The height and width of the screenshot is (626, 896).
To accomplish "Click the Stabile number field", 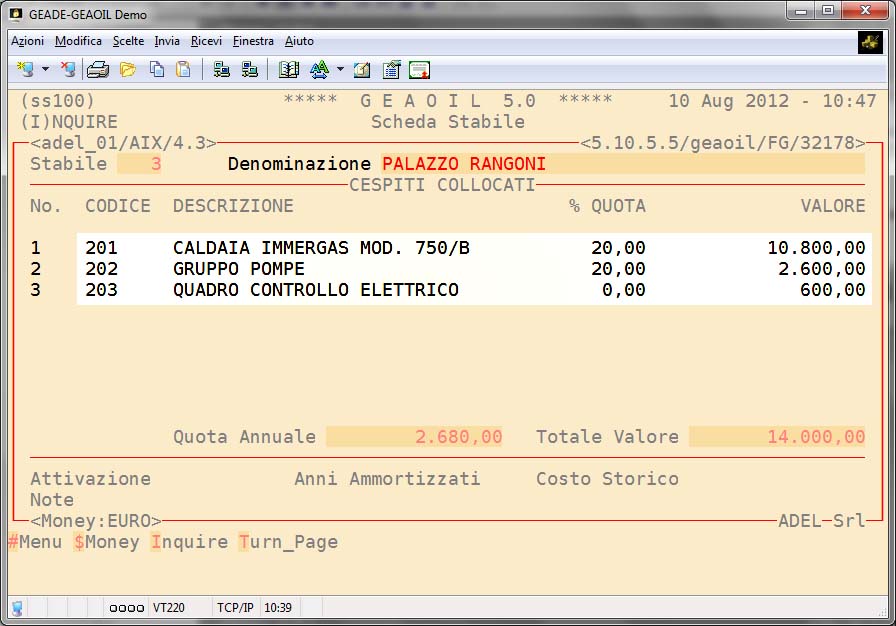I will tap(140, 164).
